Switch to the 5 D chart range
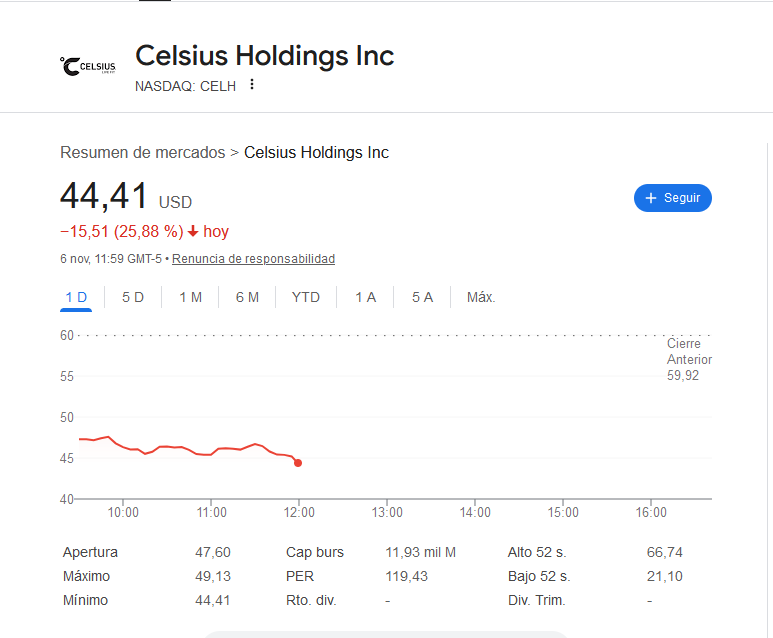 click(133, 297)
